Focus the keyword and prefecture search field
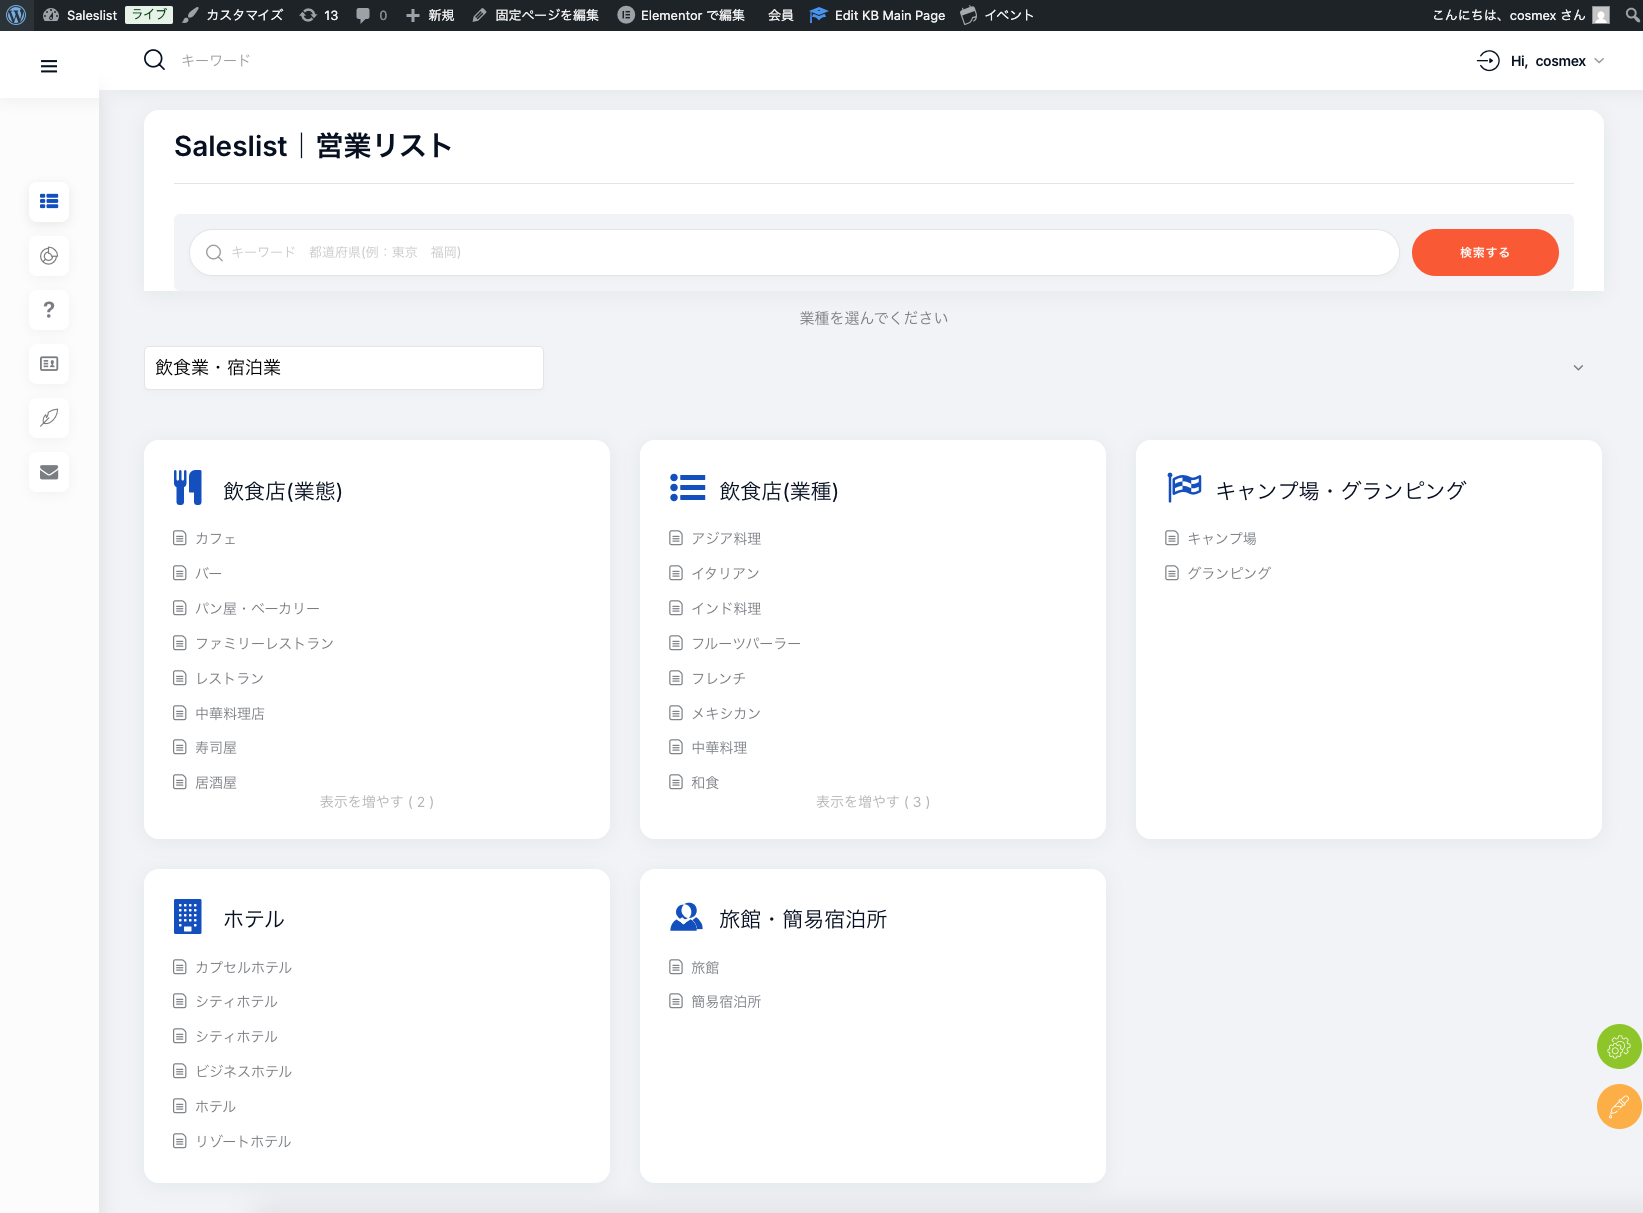The width and height of the screenshot is (1643, 1213). (794, 252)
